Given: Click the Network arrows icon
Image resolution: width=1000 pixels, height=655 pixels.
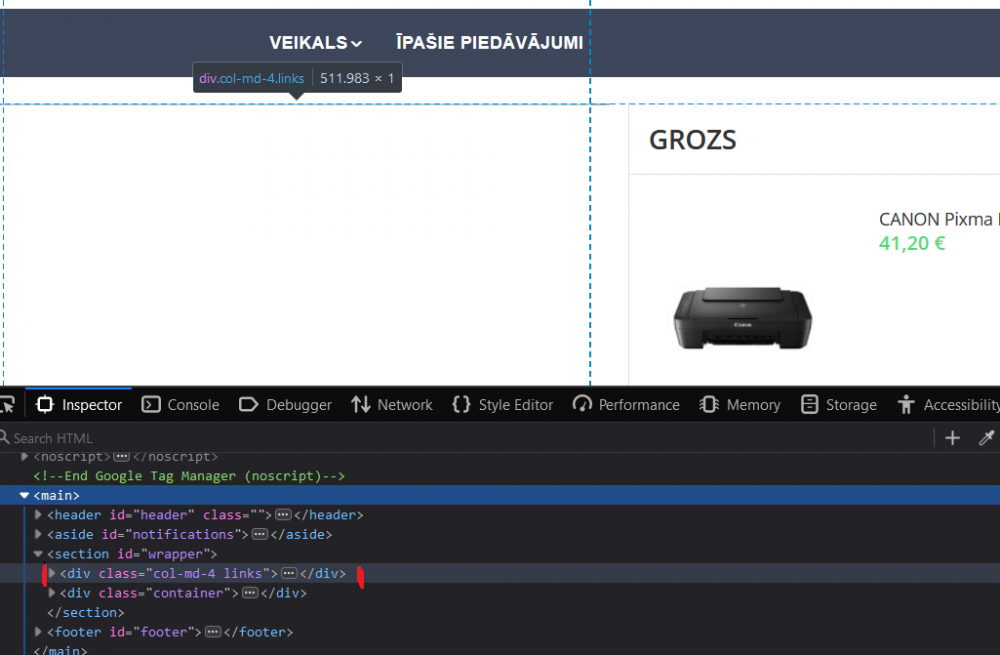Looking at the screenshot, I should coord(360,404).
